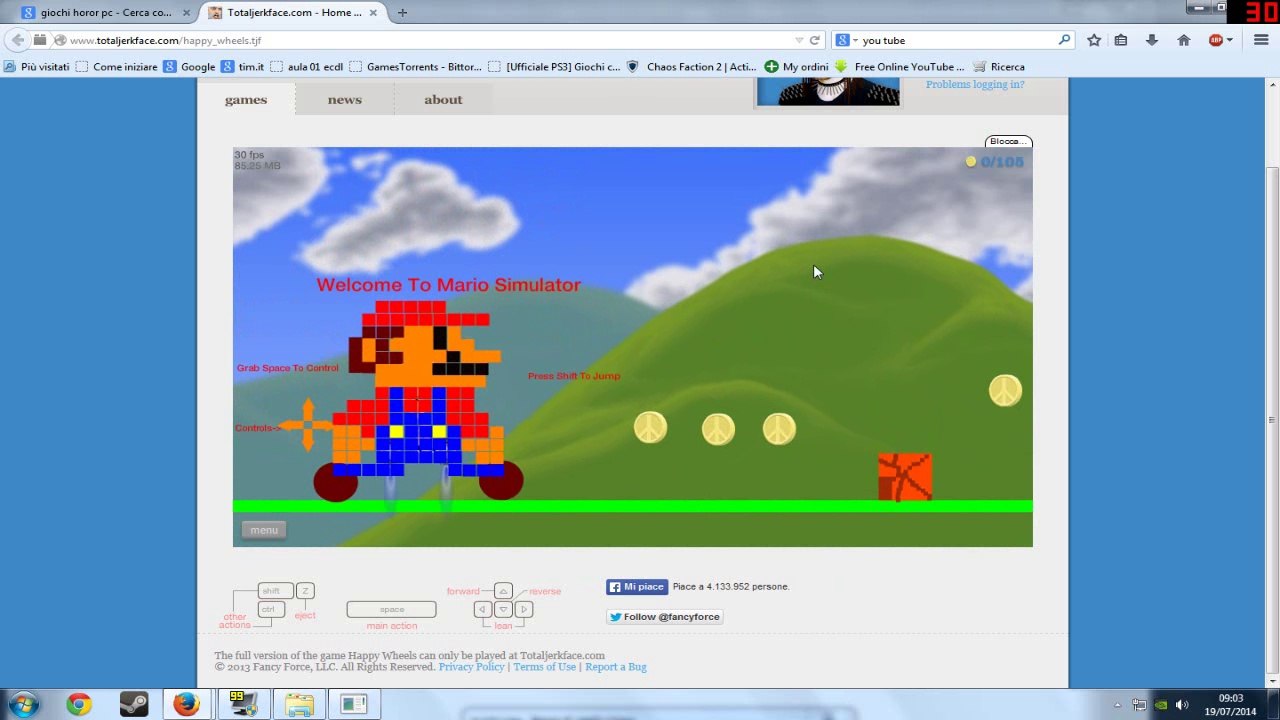Viewport: 1280px width, 720px height.
Task: Open the 'Free Online YouTube...' bookmark
Action: (900, 67)
